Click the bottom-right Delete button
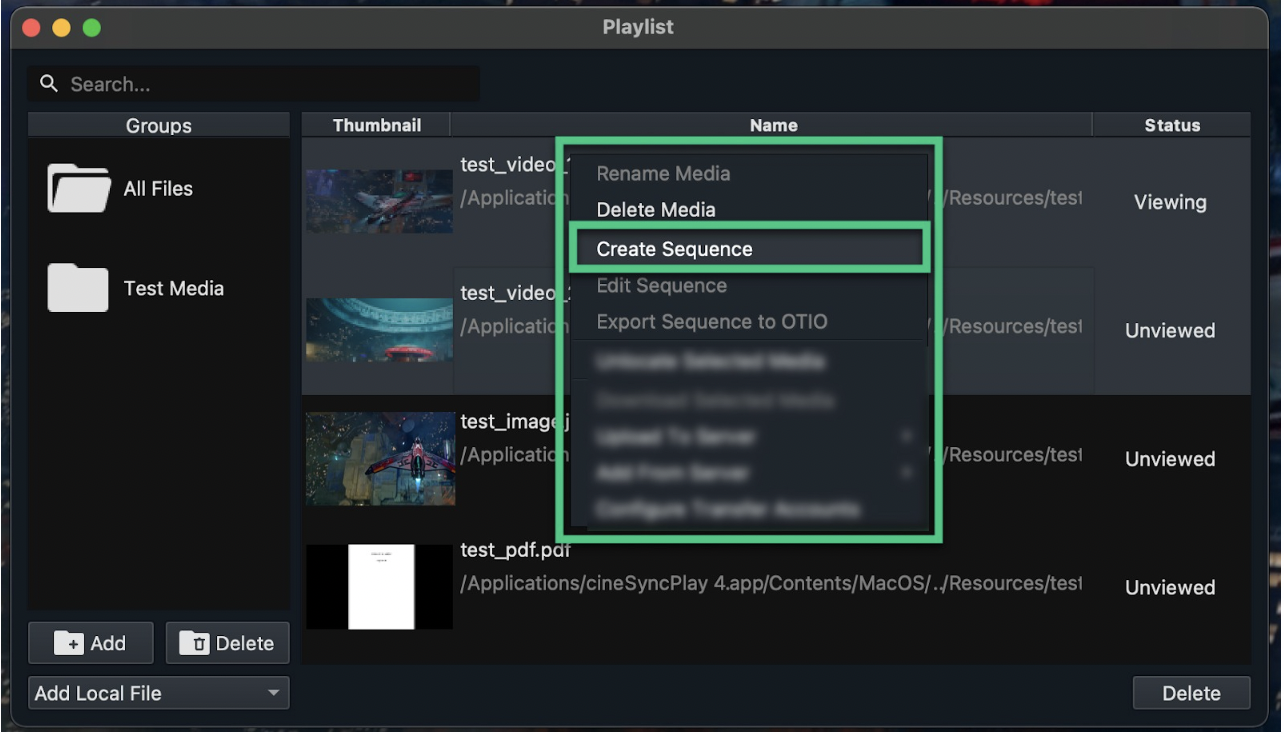The image size is (1284, 734). (x=1191, y=693)
